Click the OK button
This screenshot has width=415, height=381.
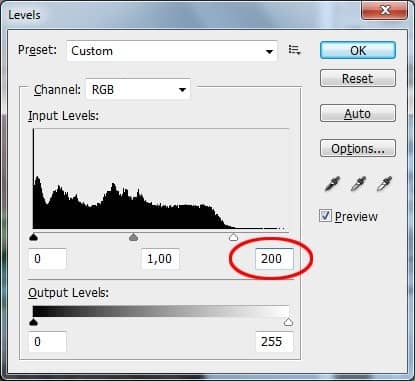[x=358, y=50]
